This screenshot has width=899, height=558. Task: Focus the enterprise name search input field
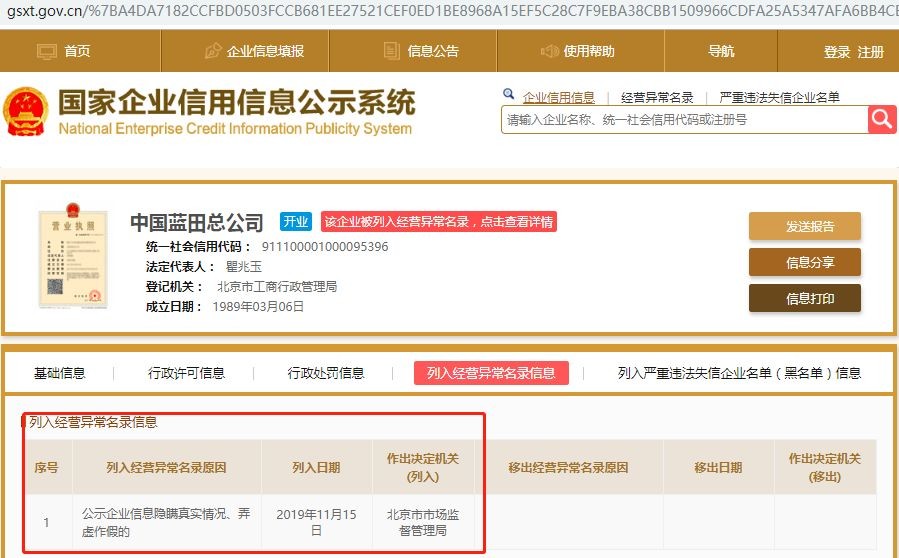pos(683,120)
